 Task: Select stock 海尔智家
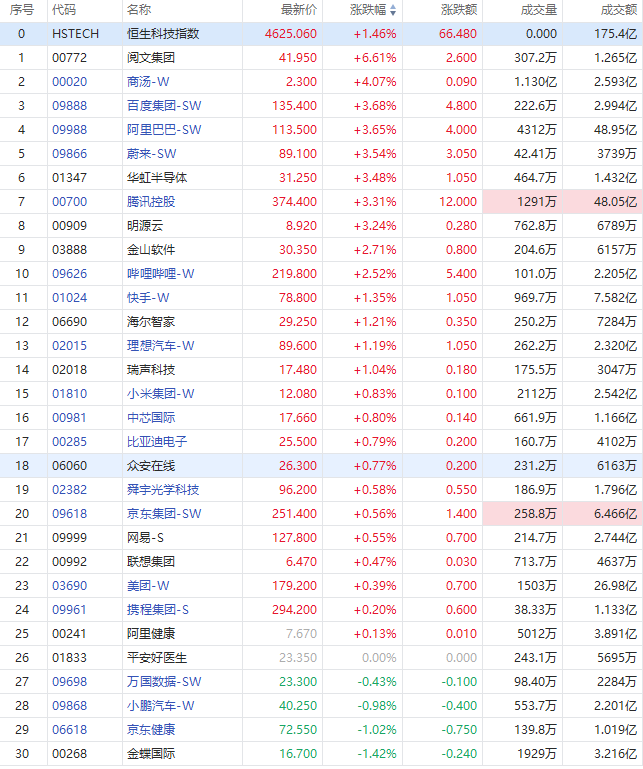[151, 322]
